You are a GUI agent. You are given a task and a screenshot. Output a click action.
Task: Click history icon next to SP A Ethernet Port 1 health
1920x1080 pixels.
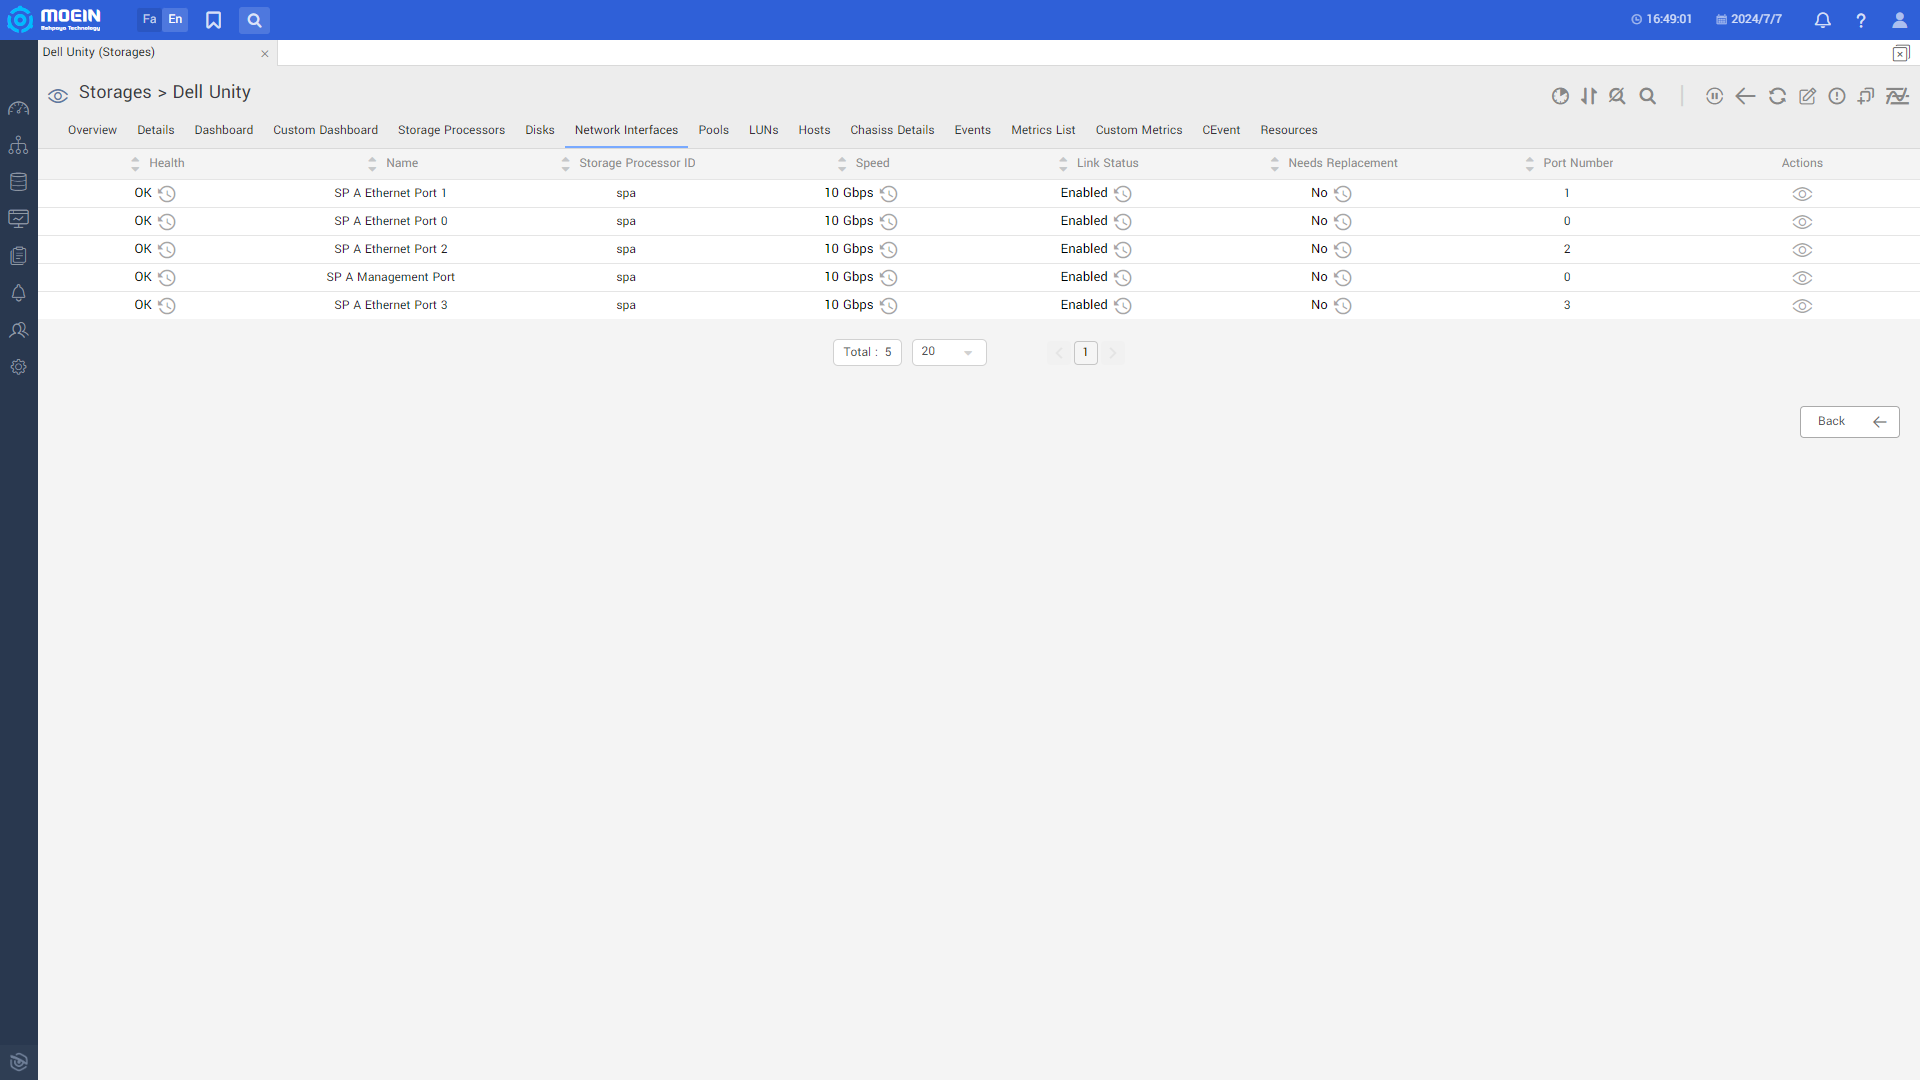[167, 194]
